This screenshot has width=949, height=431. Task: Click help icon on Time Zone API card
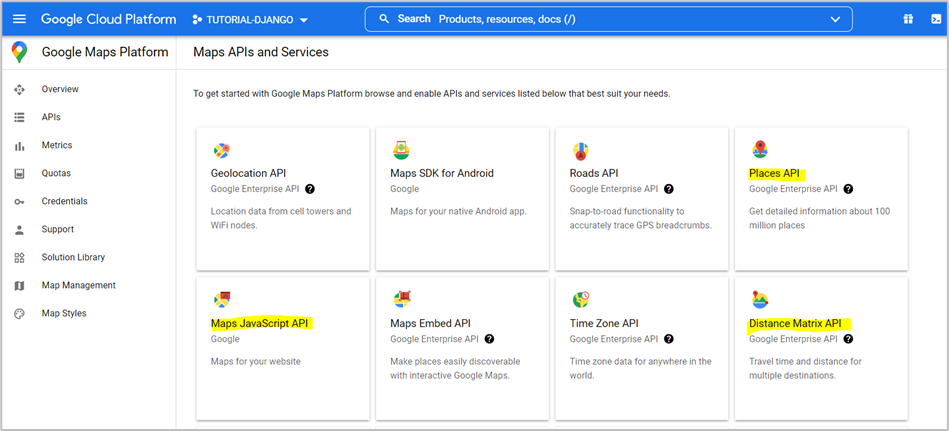[669, 339]
